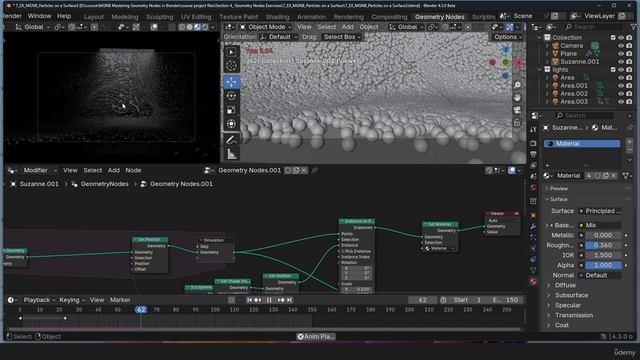
Task: Select the Move tool in viewport toolbar
Action: point(231,82)
